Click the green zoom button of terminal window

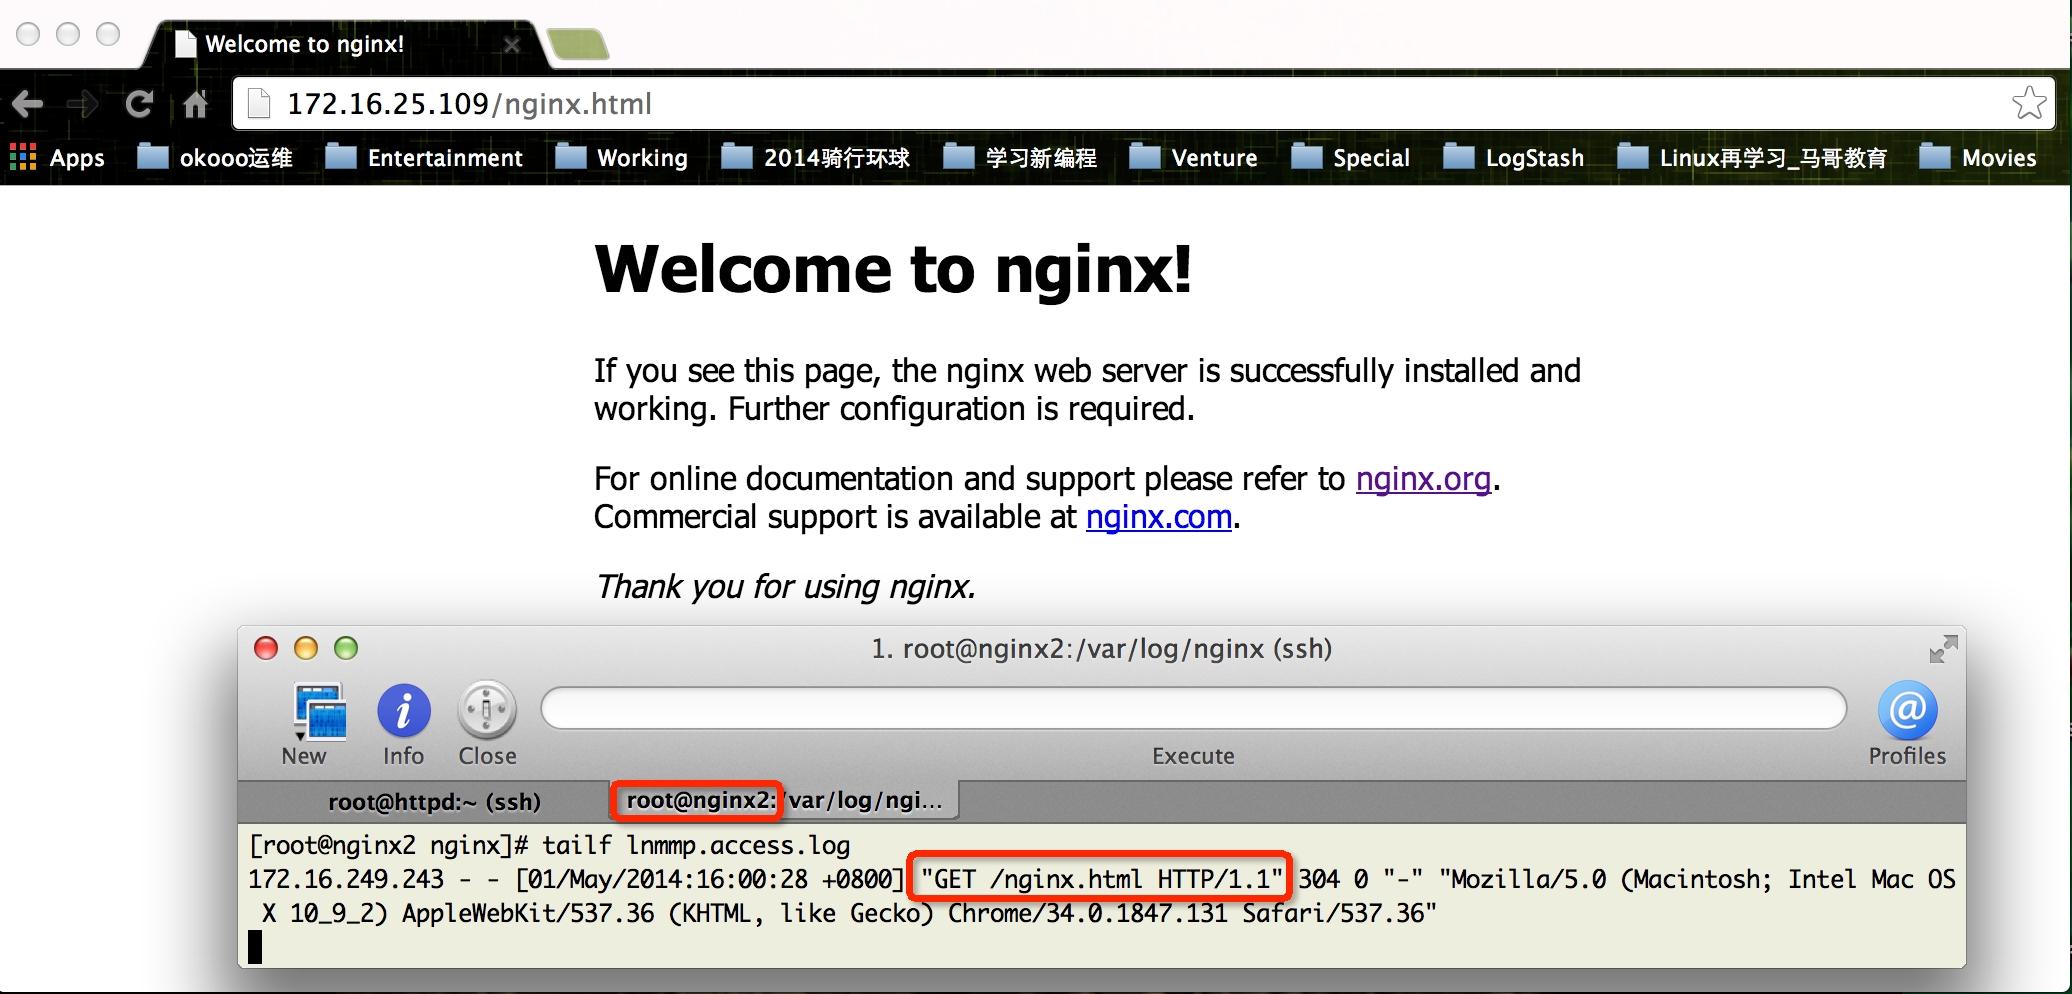coord(346,648)
